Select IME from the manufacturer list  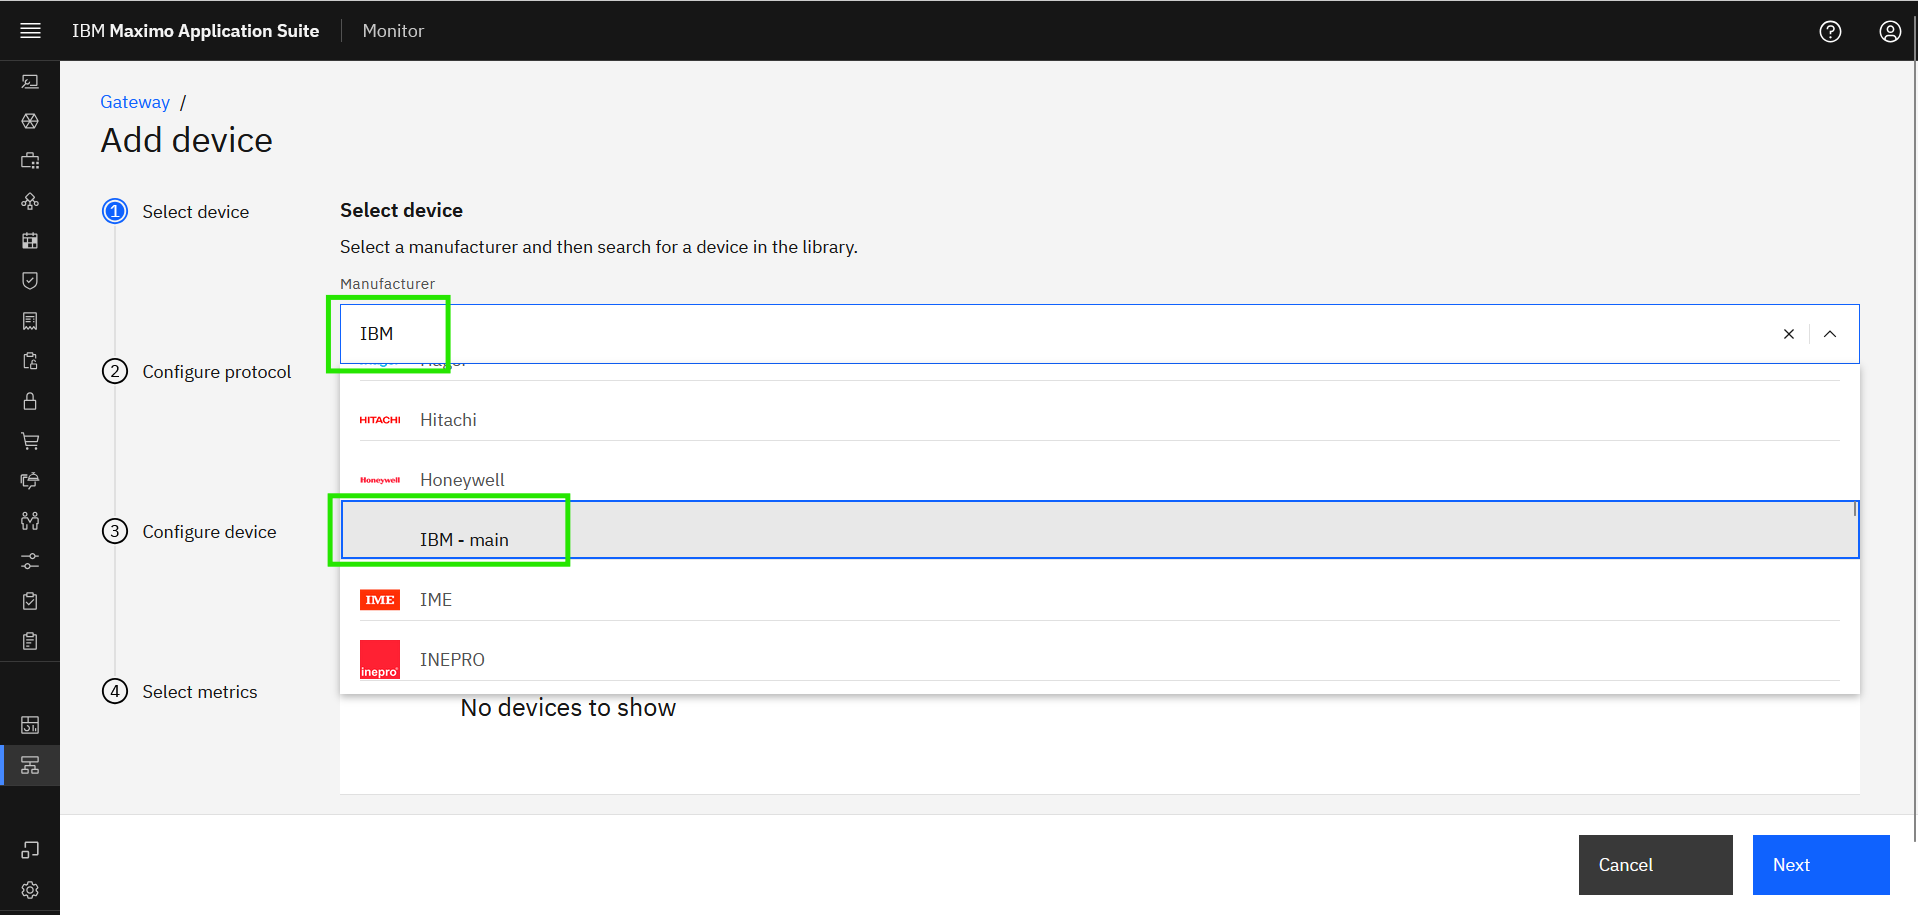pos(1100,591)
